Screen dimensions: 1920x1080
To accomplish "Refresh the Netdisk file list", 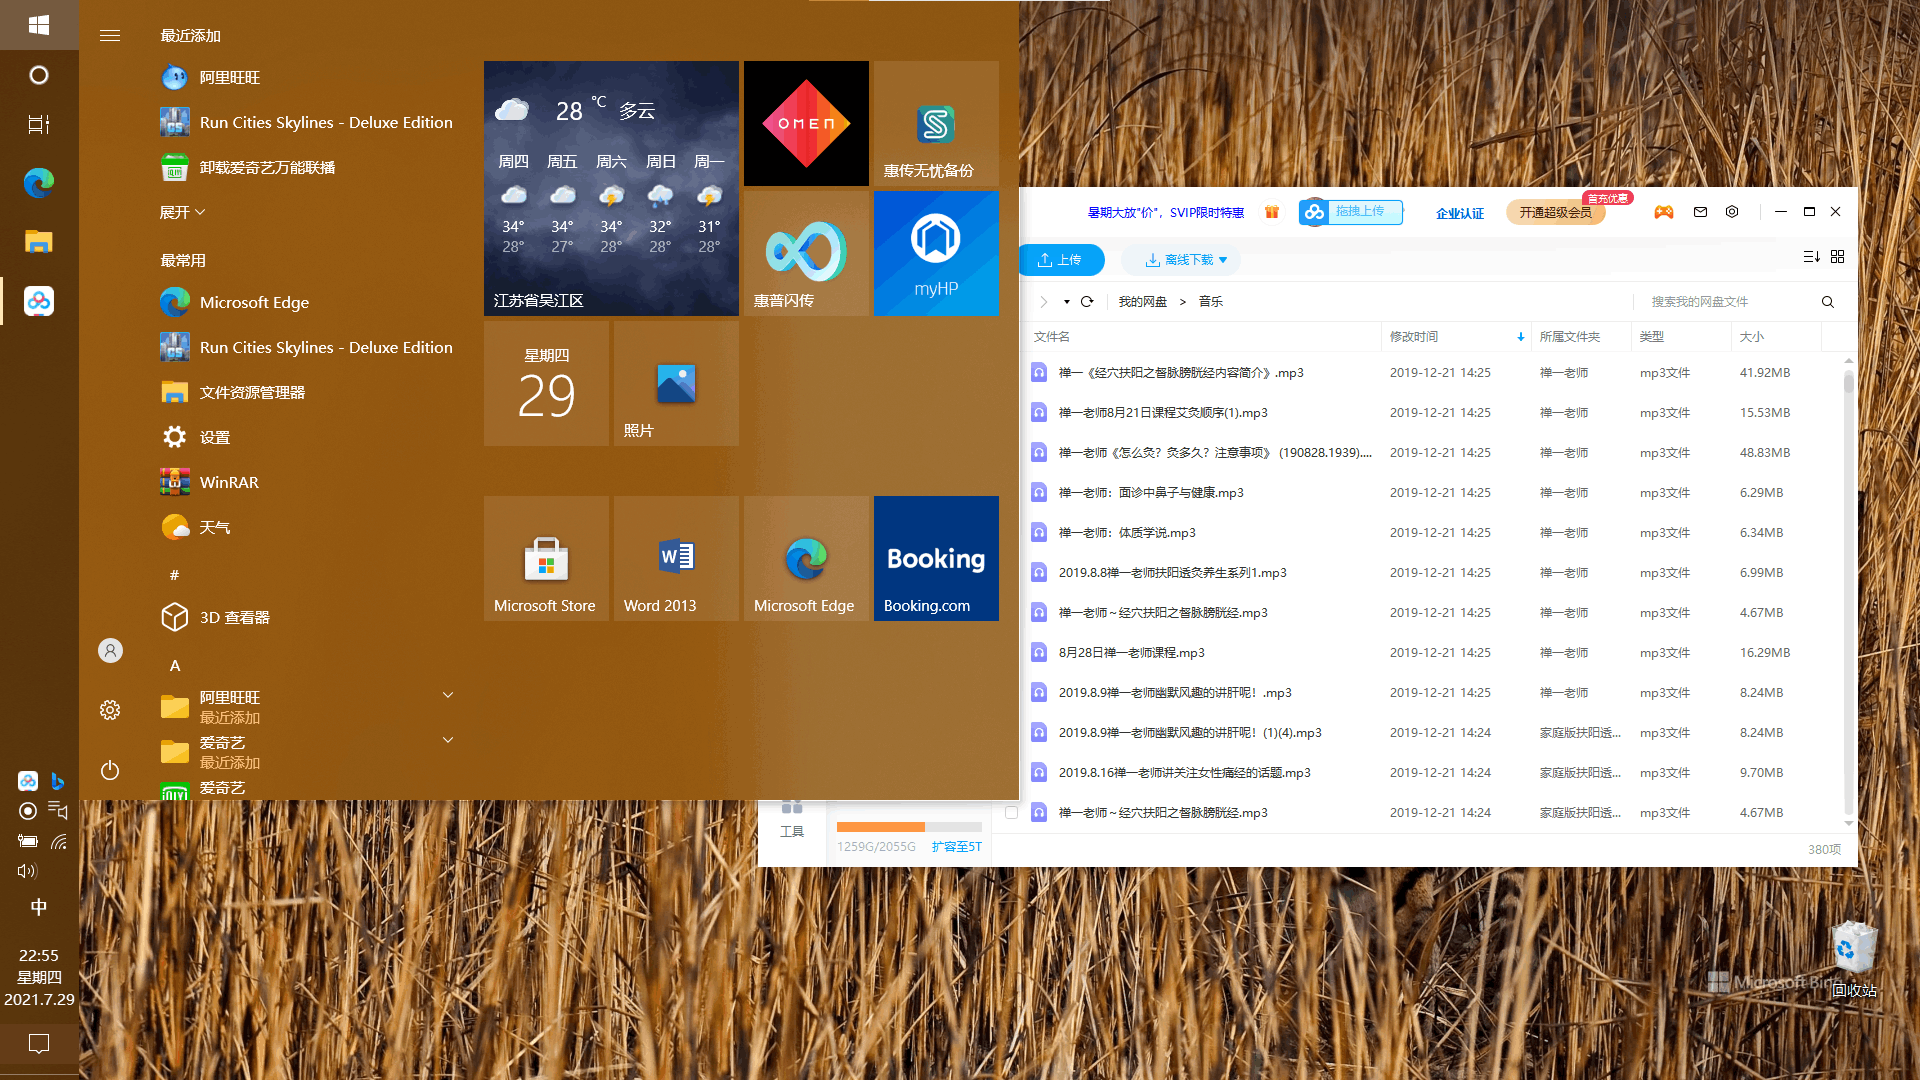I will [x=1087, y=301].
